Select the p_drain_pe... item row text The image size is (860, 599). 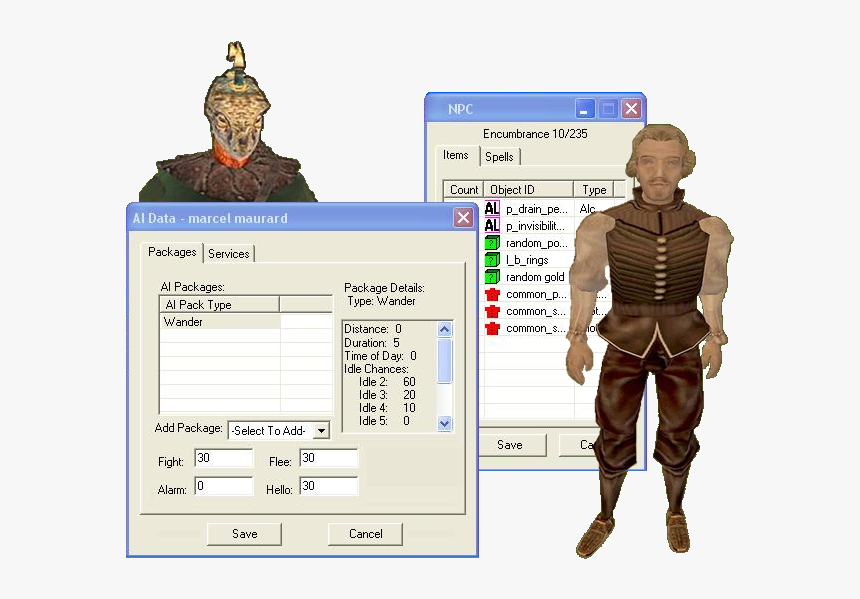coord(537,209)
